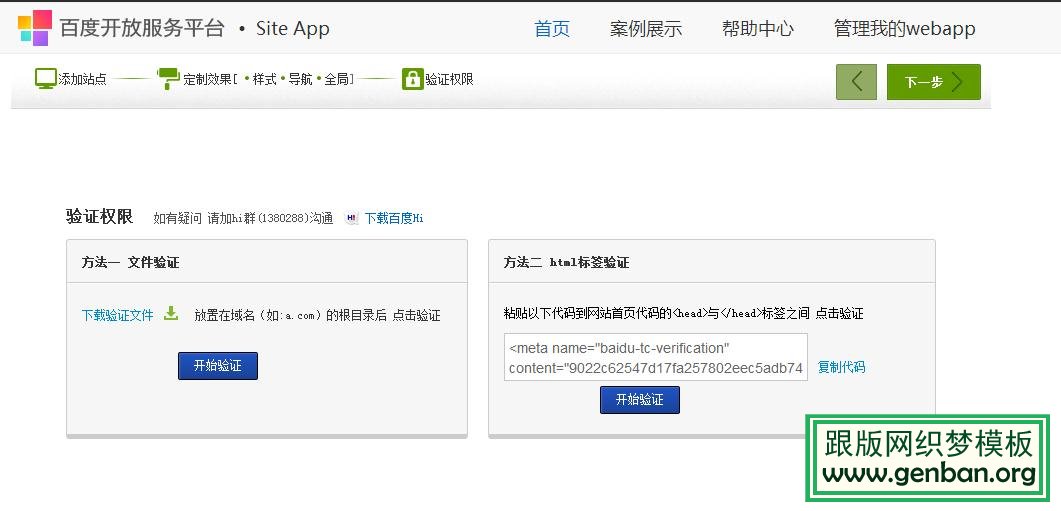Image resolution: width=1061 pixels, height=511 pixels.
Task: Click the green download arrow icon
Action: tap(171, 313)
